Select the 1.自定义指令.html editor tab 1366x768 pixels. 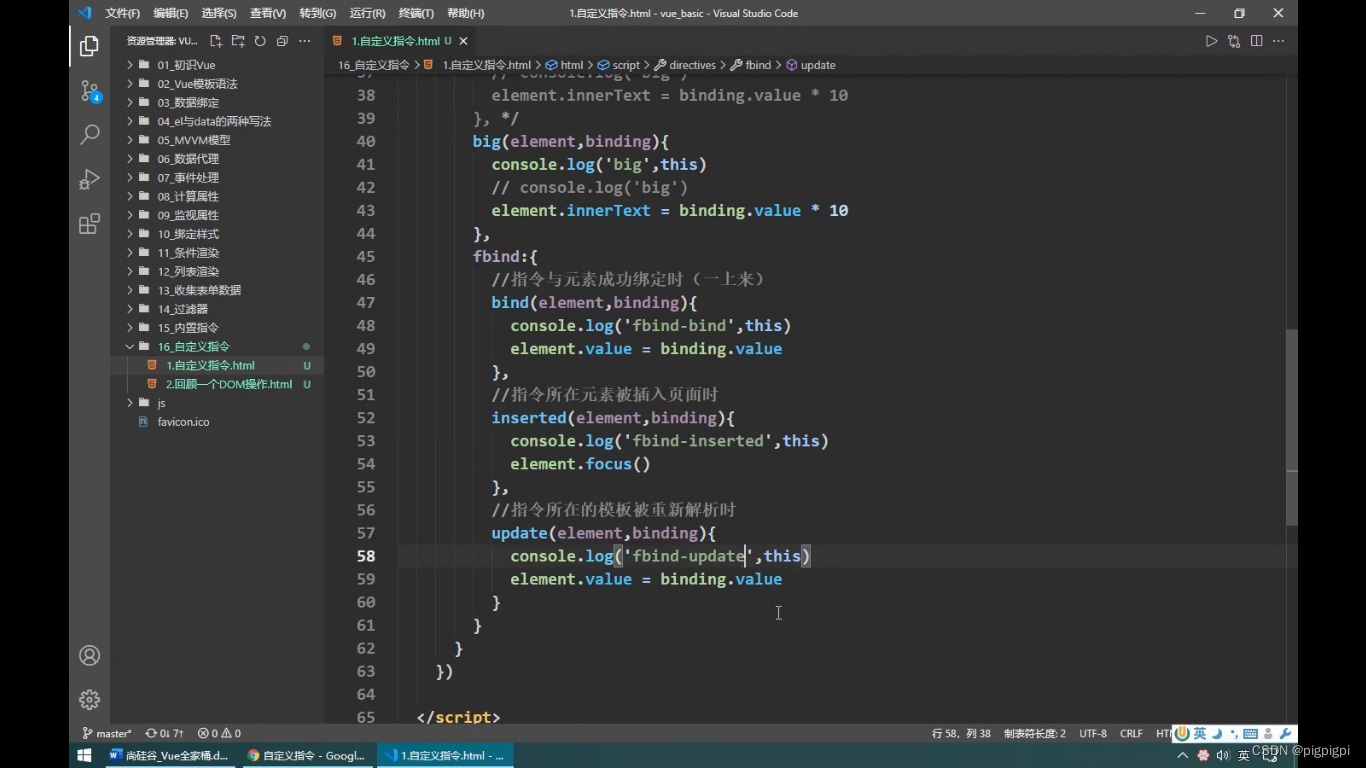(x=400, y=41)
